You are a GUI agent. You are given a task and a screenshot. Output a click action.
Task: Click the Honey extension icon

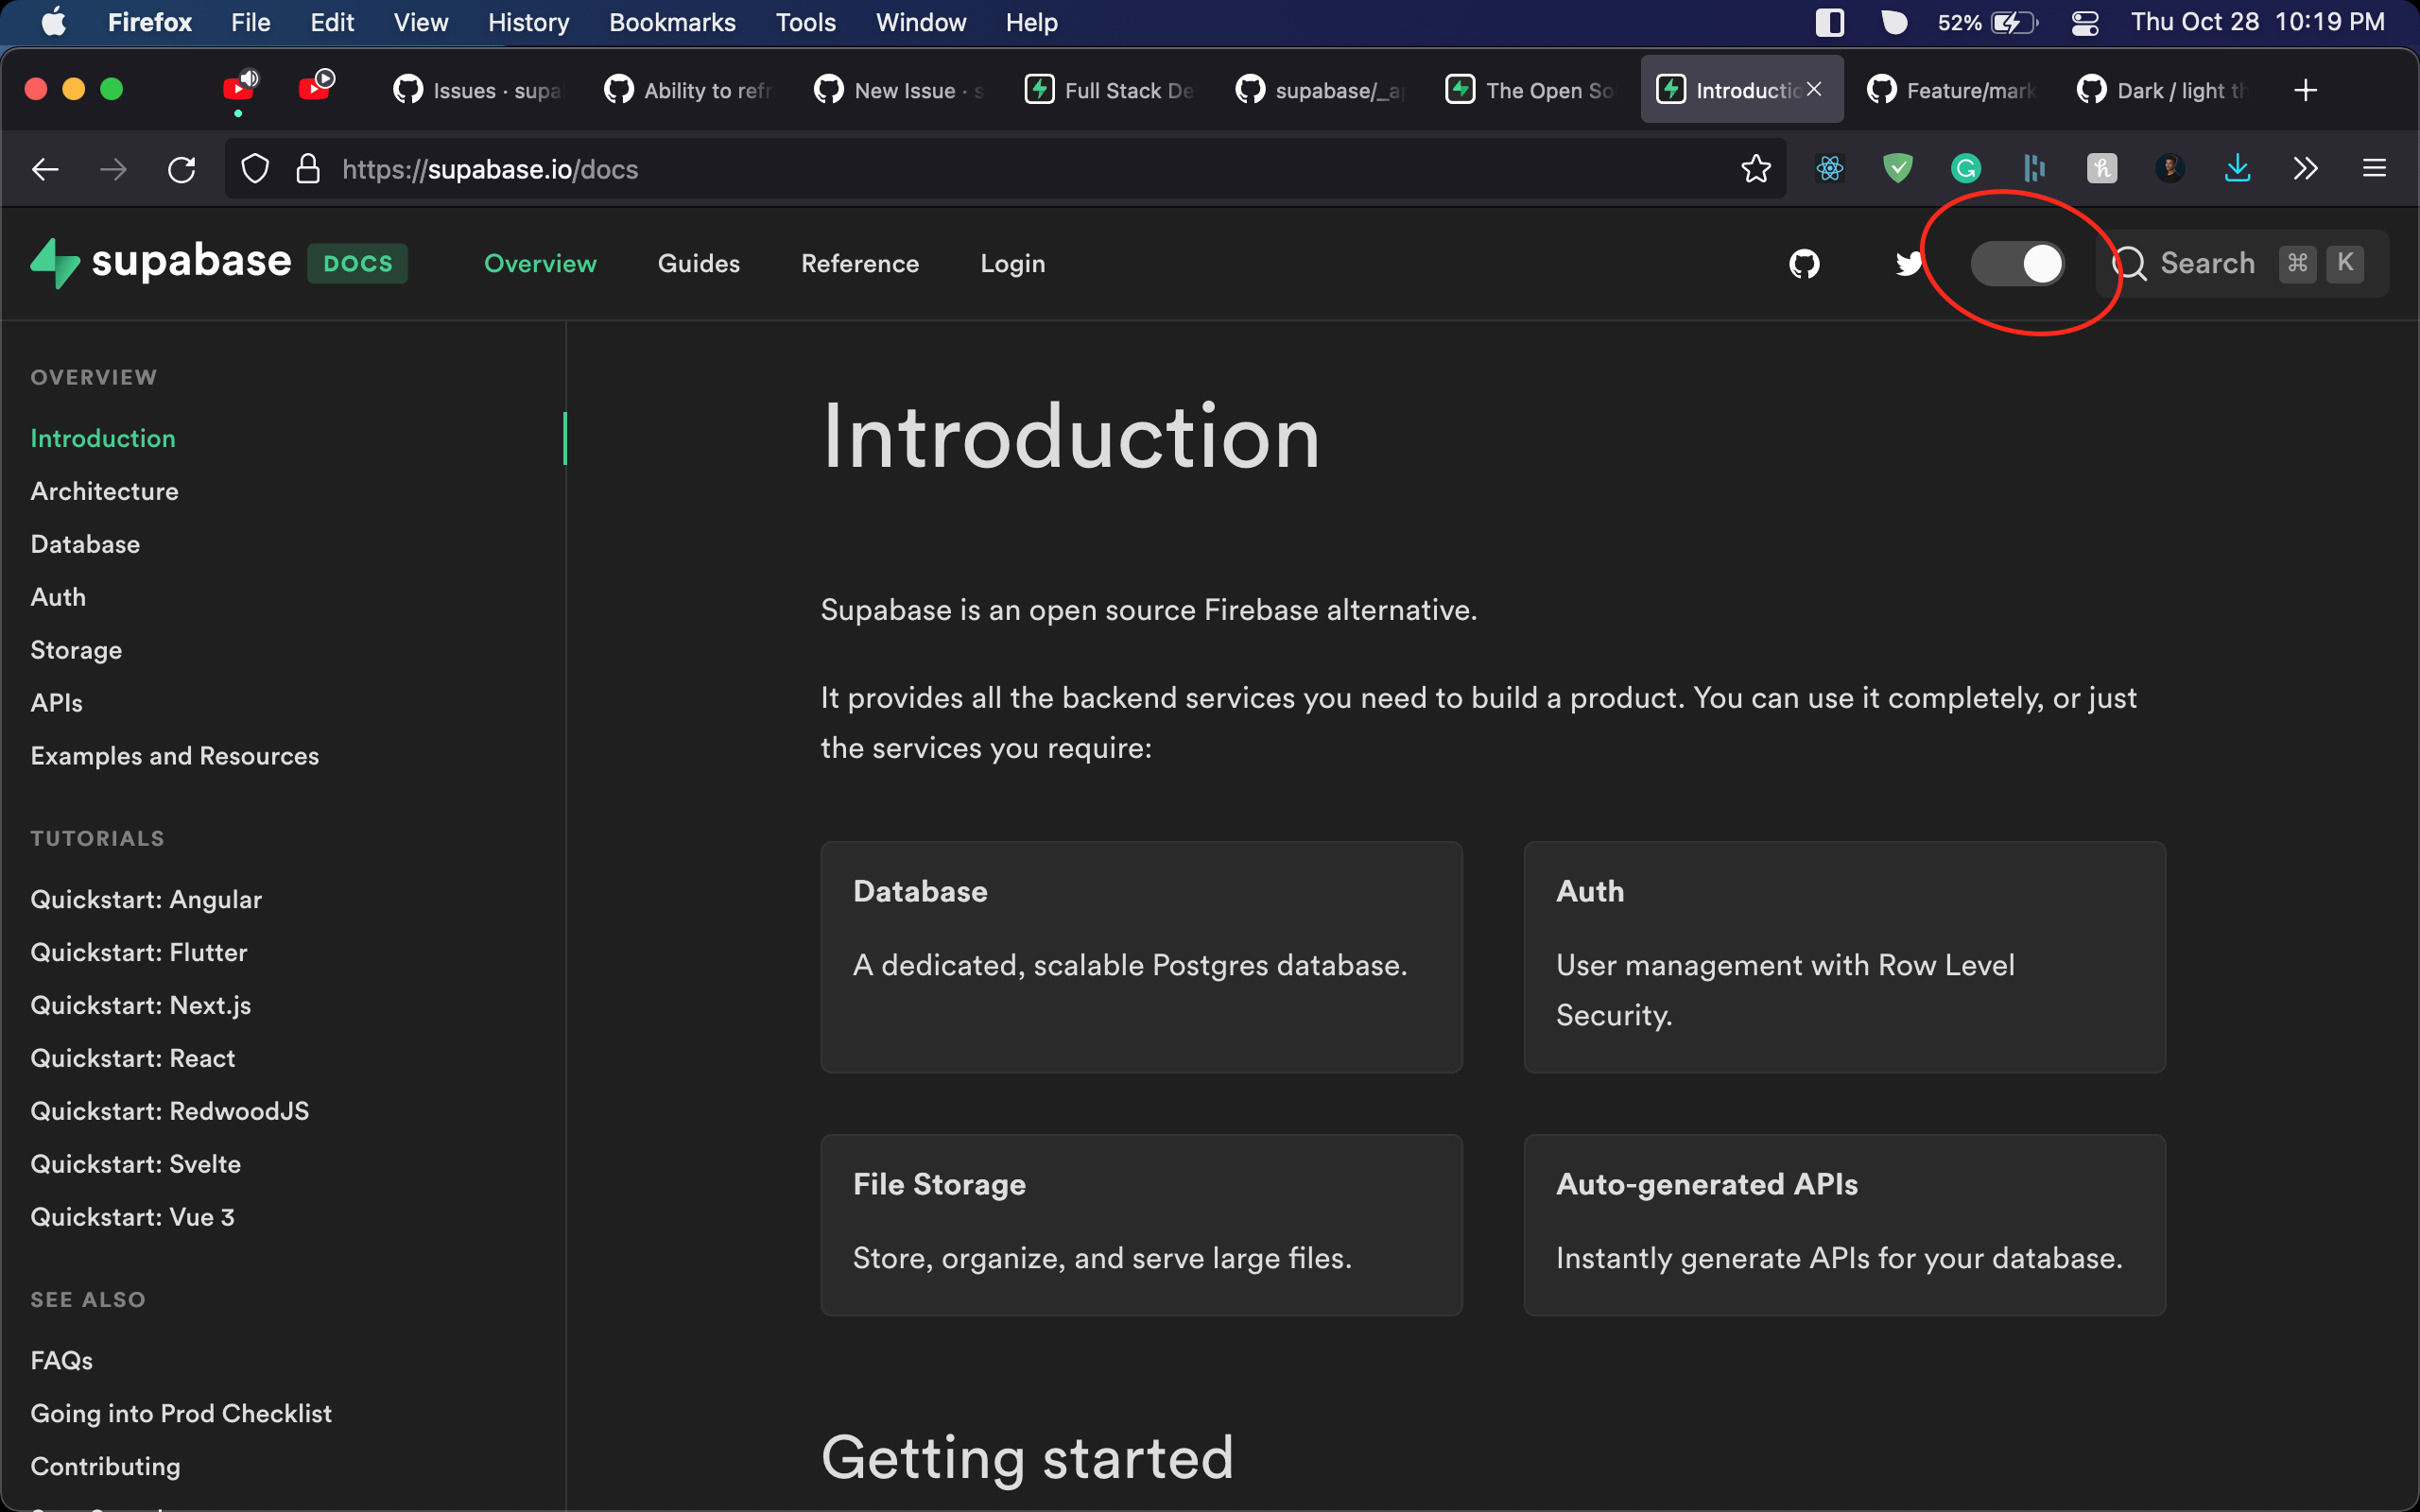(2101, 168)
